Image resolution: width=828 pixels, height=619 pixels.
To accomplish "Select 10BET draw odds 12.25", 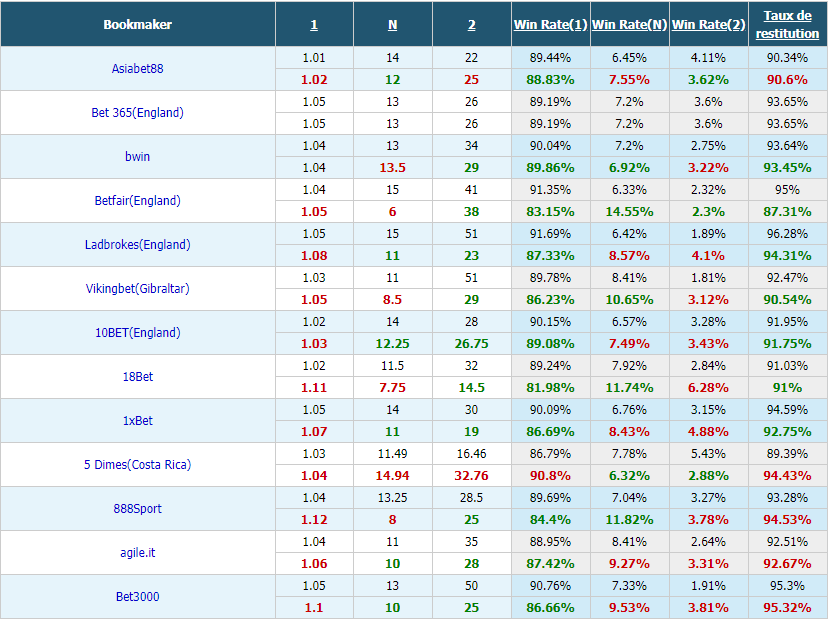I will click(x=392, y=344).
